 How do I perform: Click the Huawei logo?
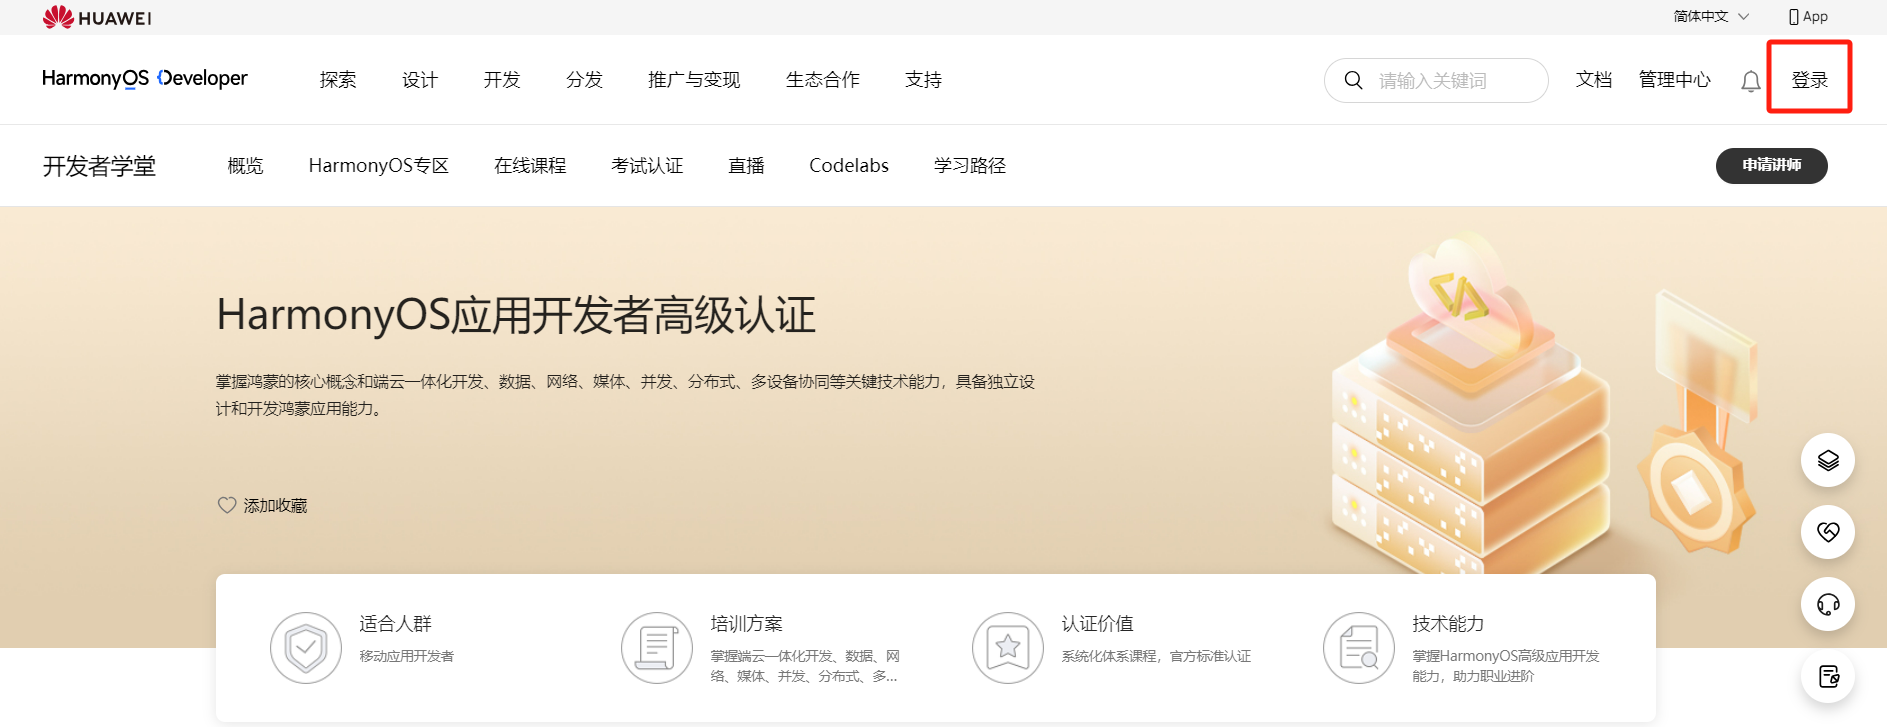click(x=97, y=17)
